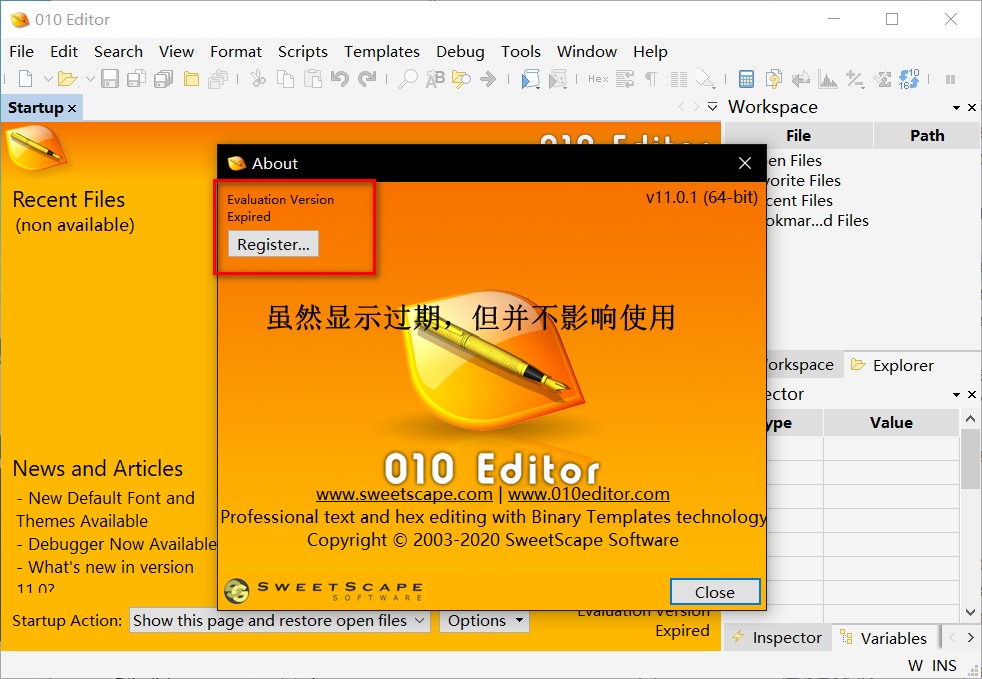Click the Inspector scroll down arrow

tap(970, 612)
